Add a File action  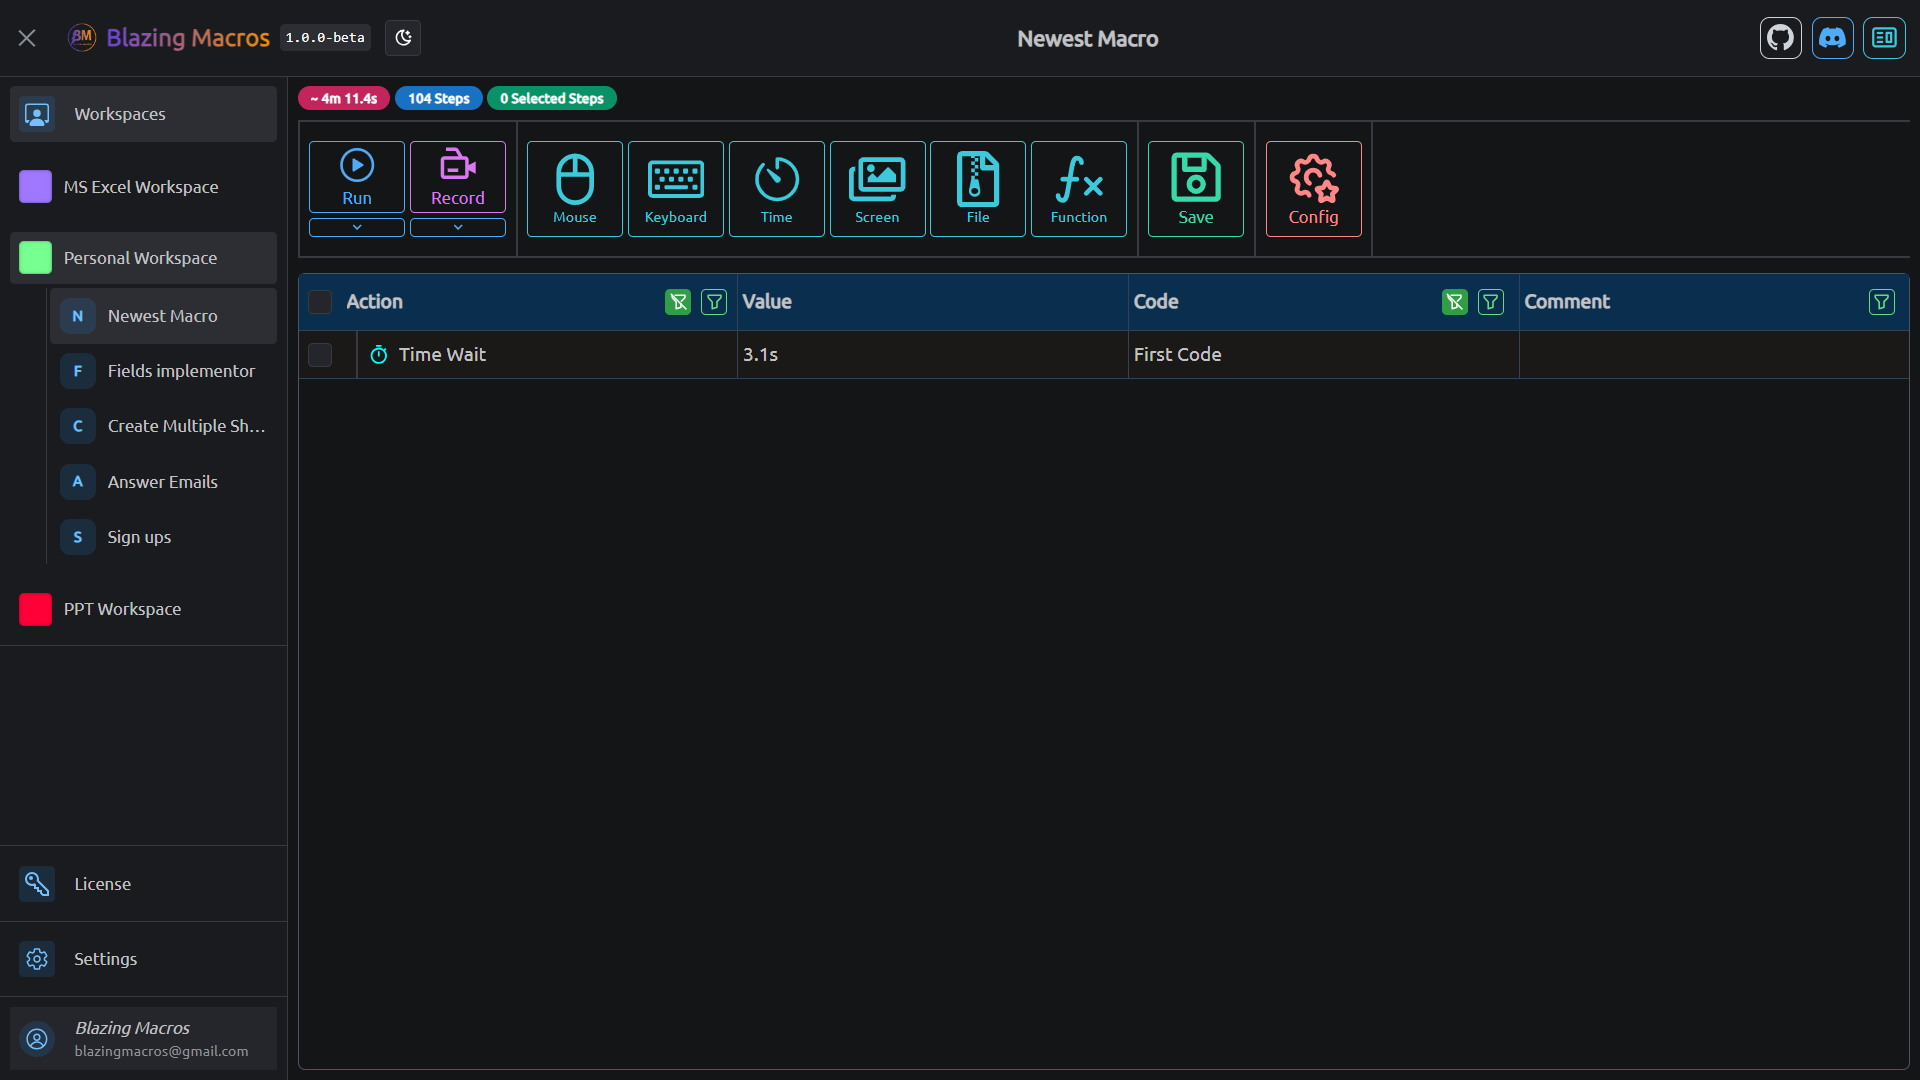pyautogui.click(x=978, y=189)
